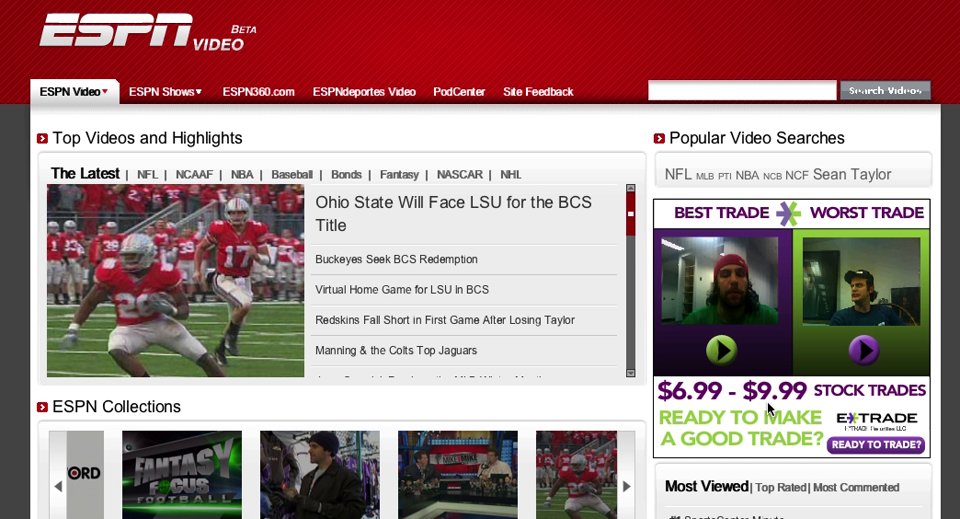This screenshot has width=960, height=519.
Task: Open collection thumbnail of man in black beanie
Action: point(320,475)
